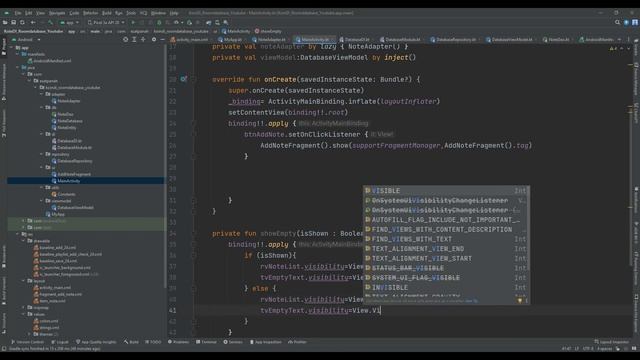The height and width of the screenshot is (360, 640).
Task: Open Build tool window
Action: coord(131,342)
